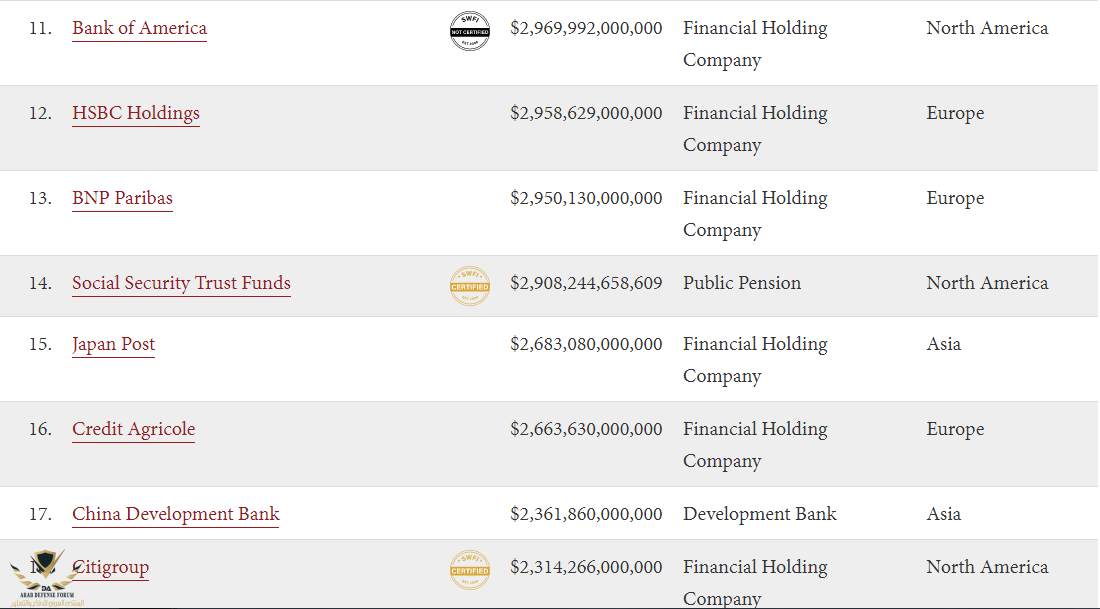The image size is (1100, 609).
Task: Click the Europe region in HSBC Holdings row
Action: (x=955, y=113)
